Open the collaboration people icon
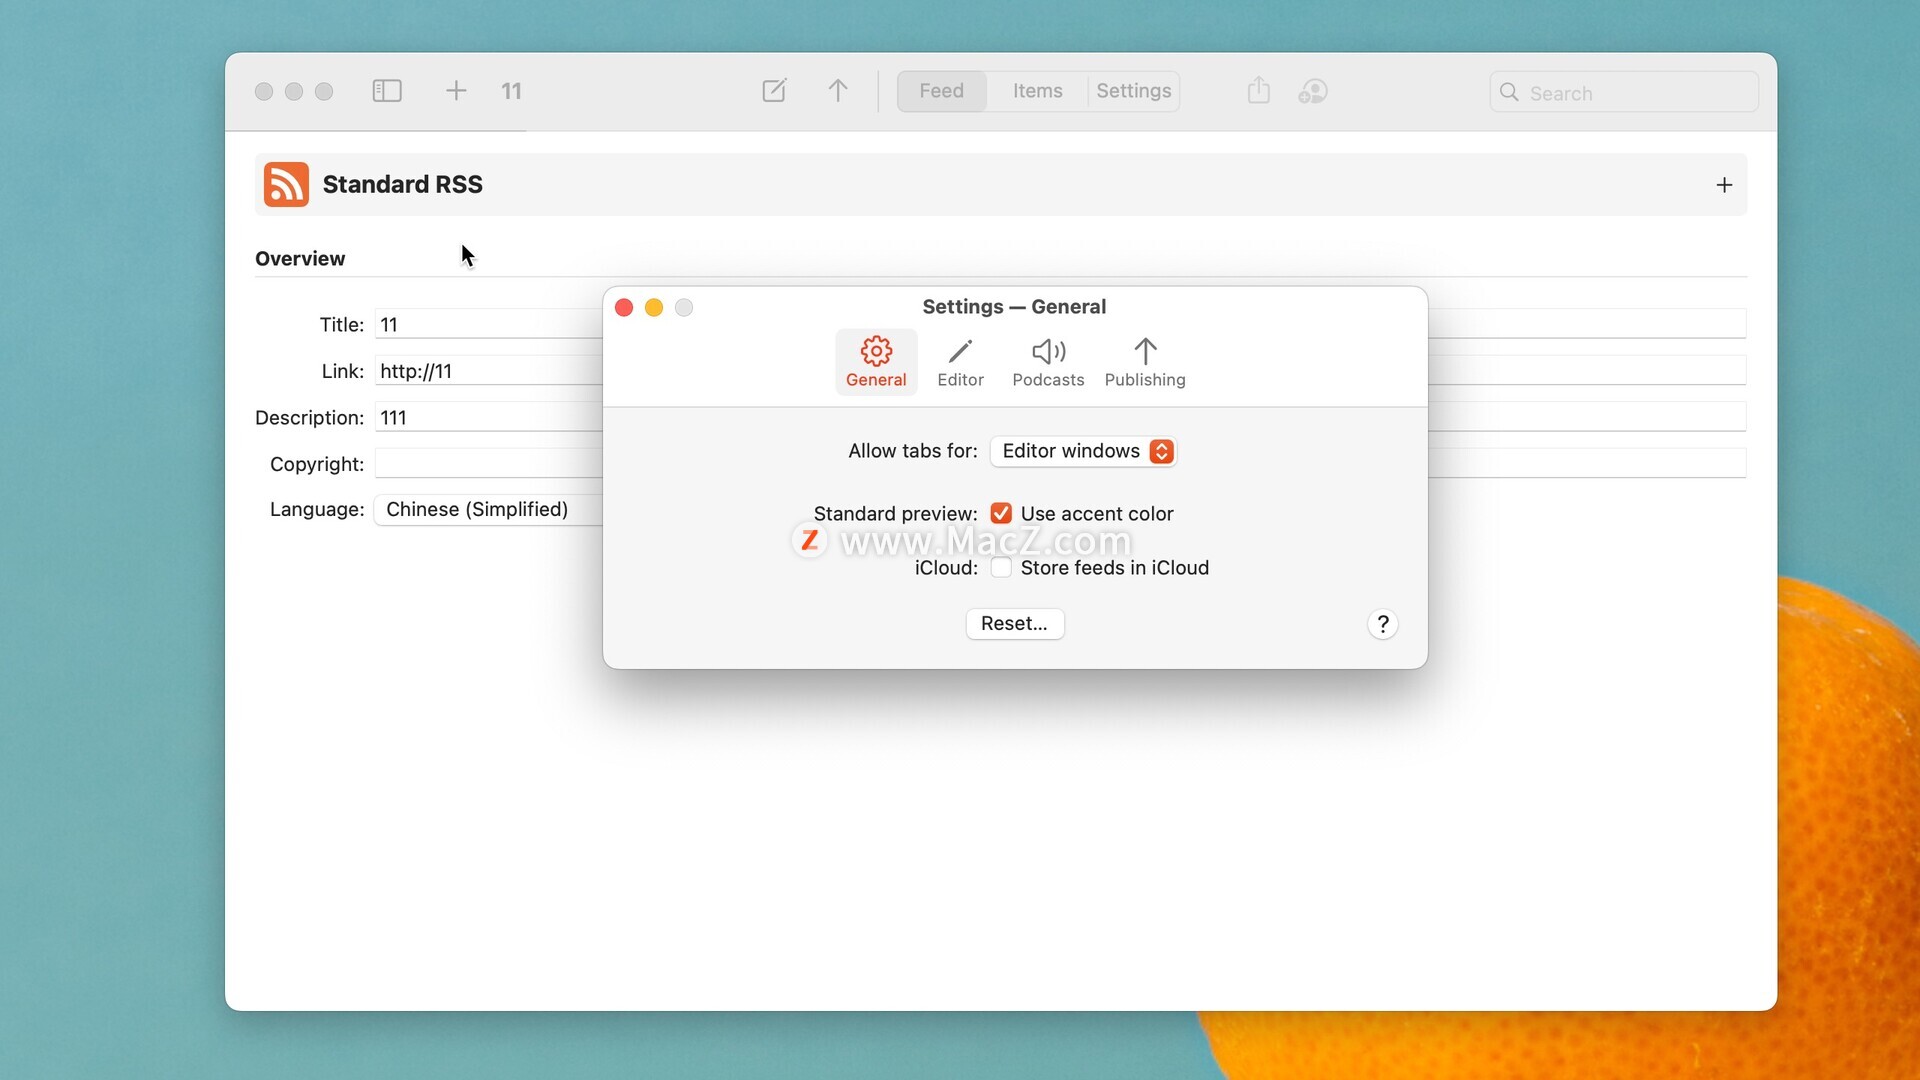The width and height of the screenshot is (1920, 1080). (x=1313, y=91)
